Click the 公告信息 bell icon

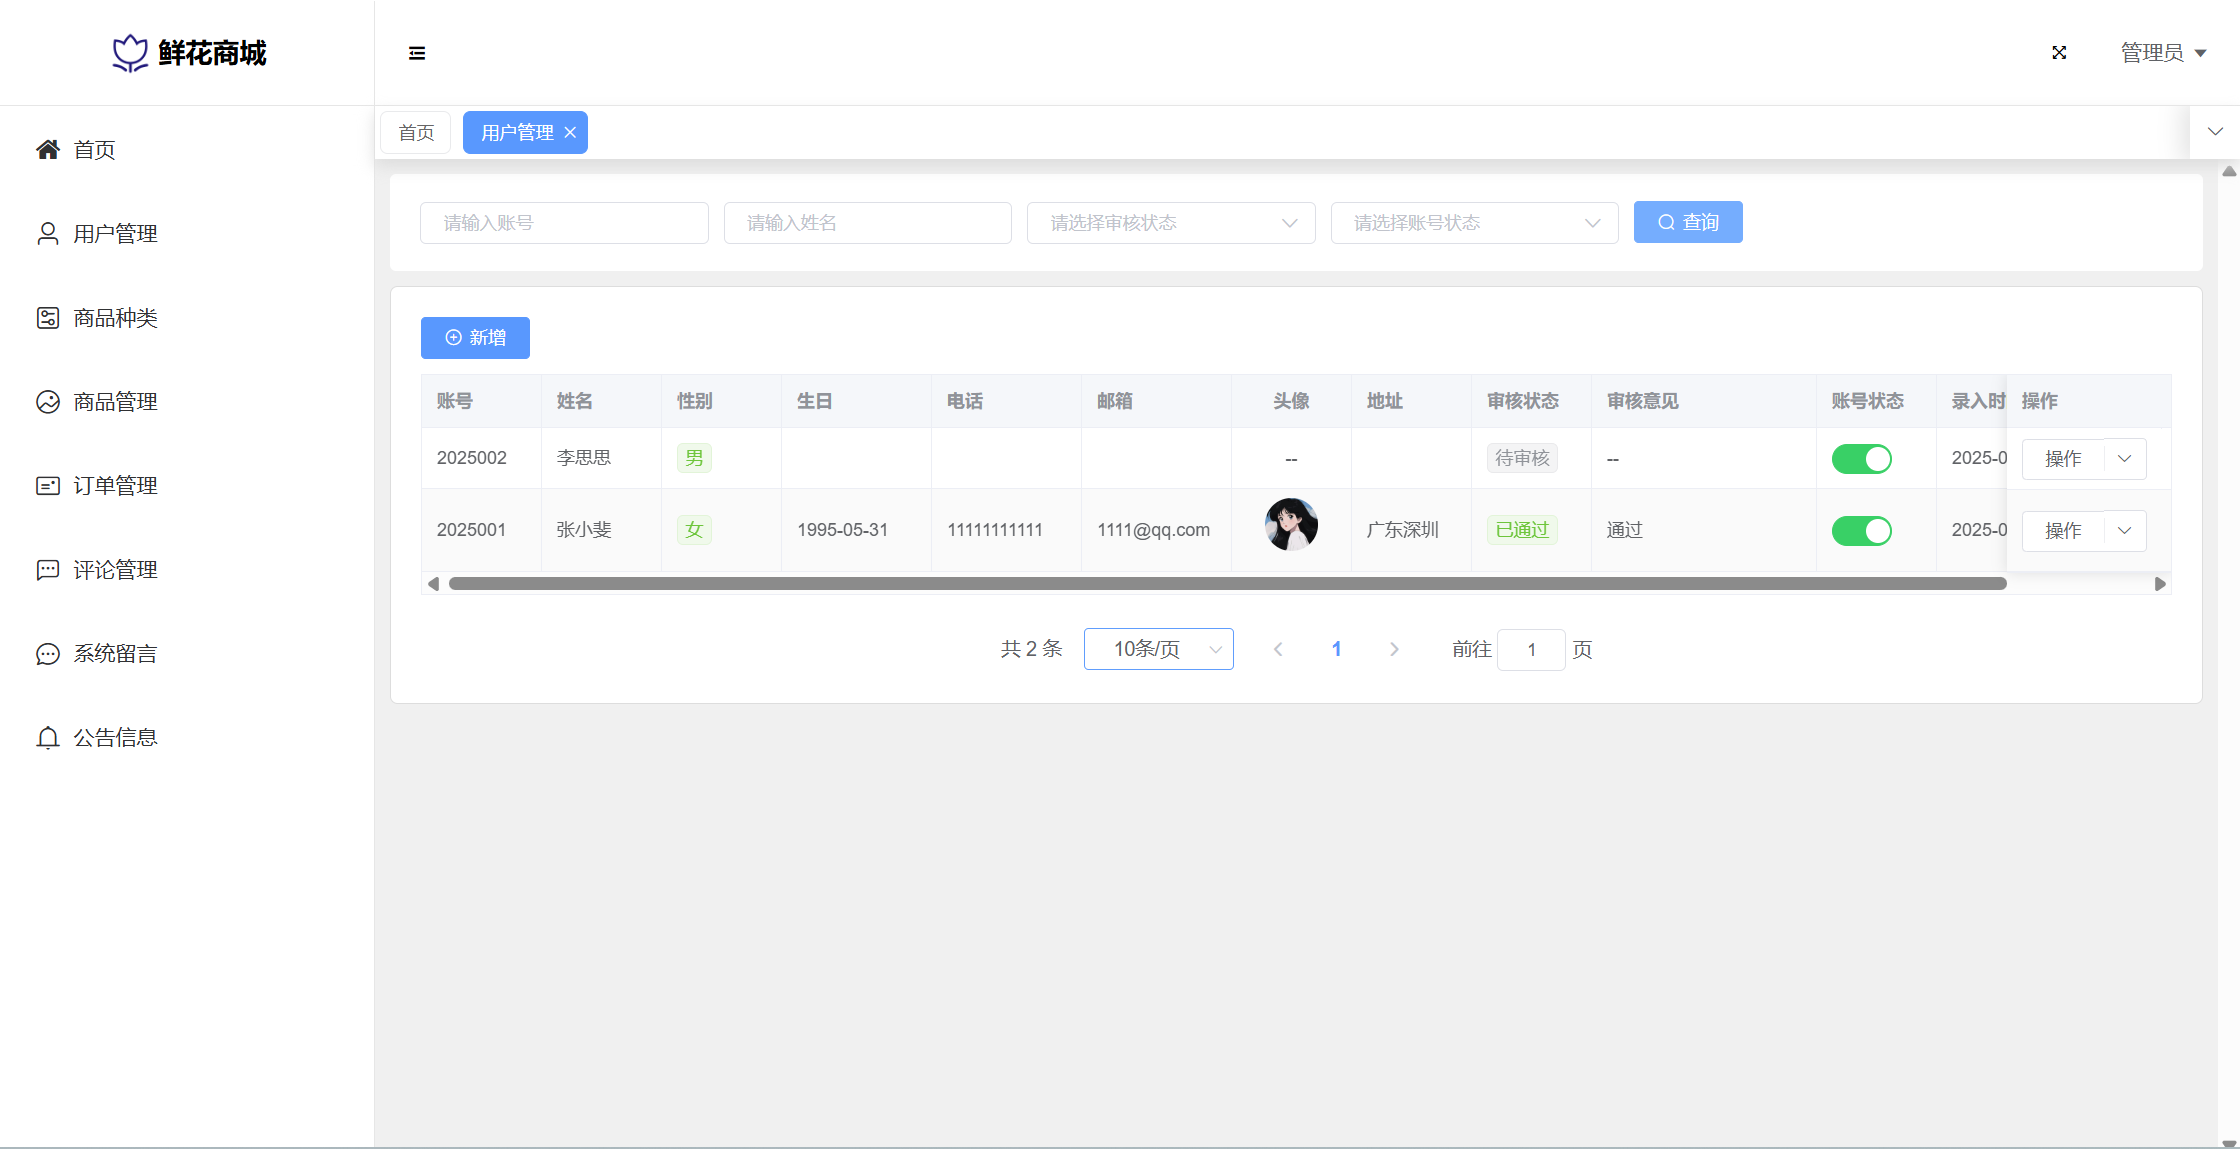(47, 738)
